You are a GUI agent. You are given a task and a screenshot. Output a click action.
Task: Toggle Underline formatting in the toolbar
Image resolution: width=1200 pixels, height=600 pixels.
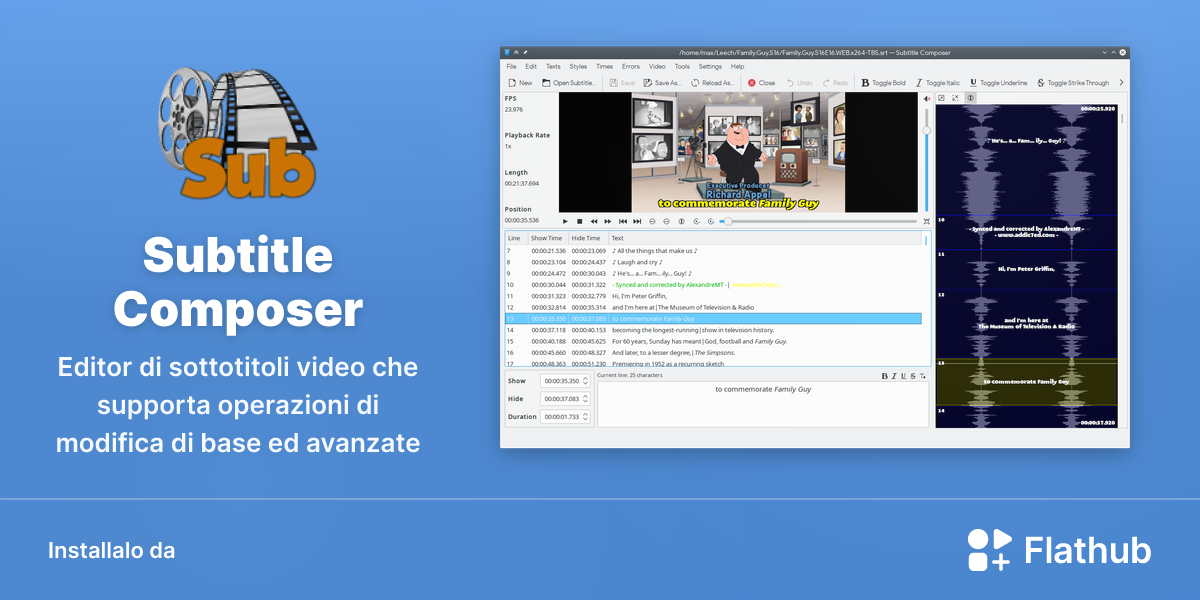pos(997,83)
